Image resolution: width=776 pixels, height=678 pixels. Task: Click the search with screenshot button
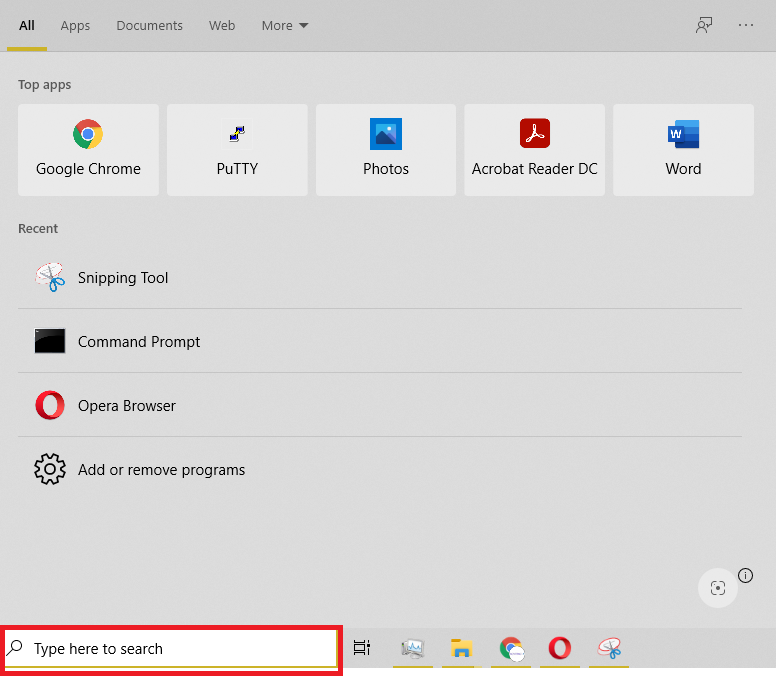click(718, 588)
